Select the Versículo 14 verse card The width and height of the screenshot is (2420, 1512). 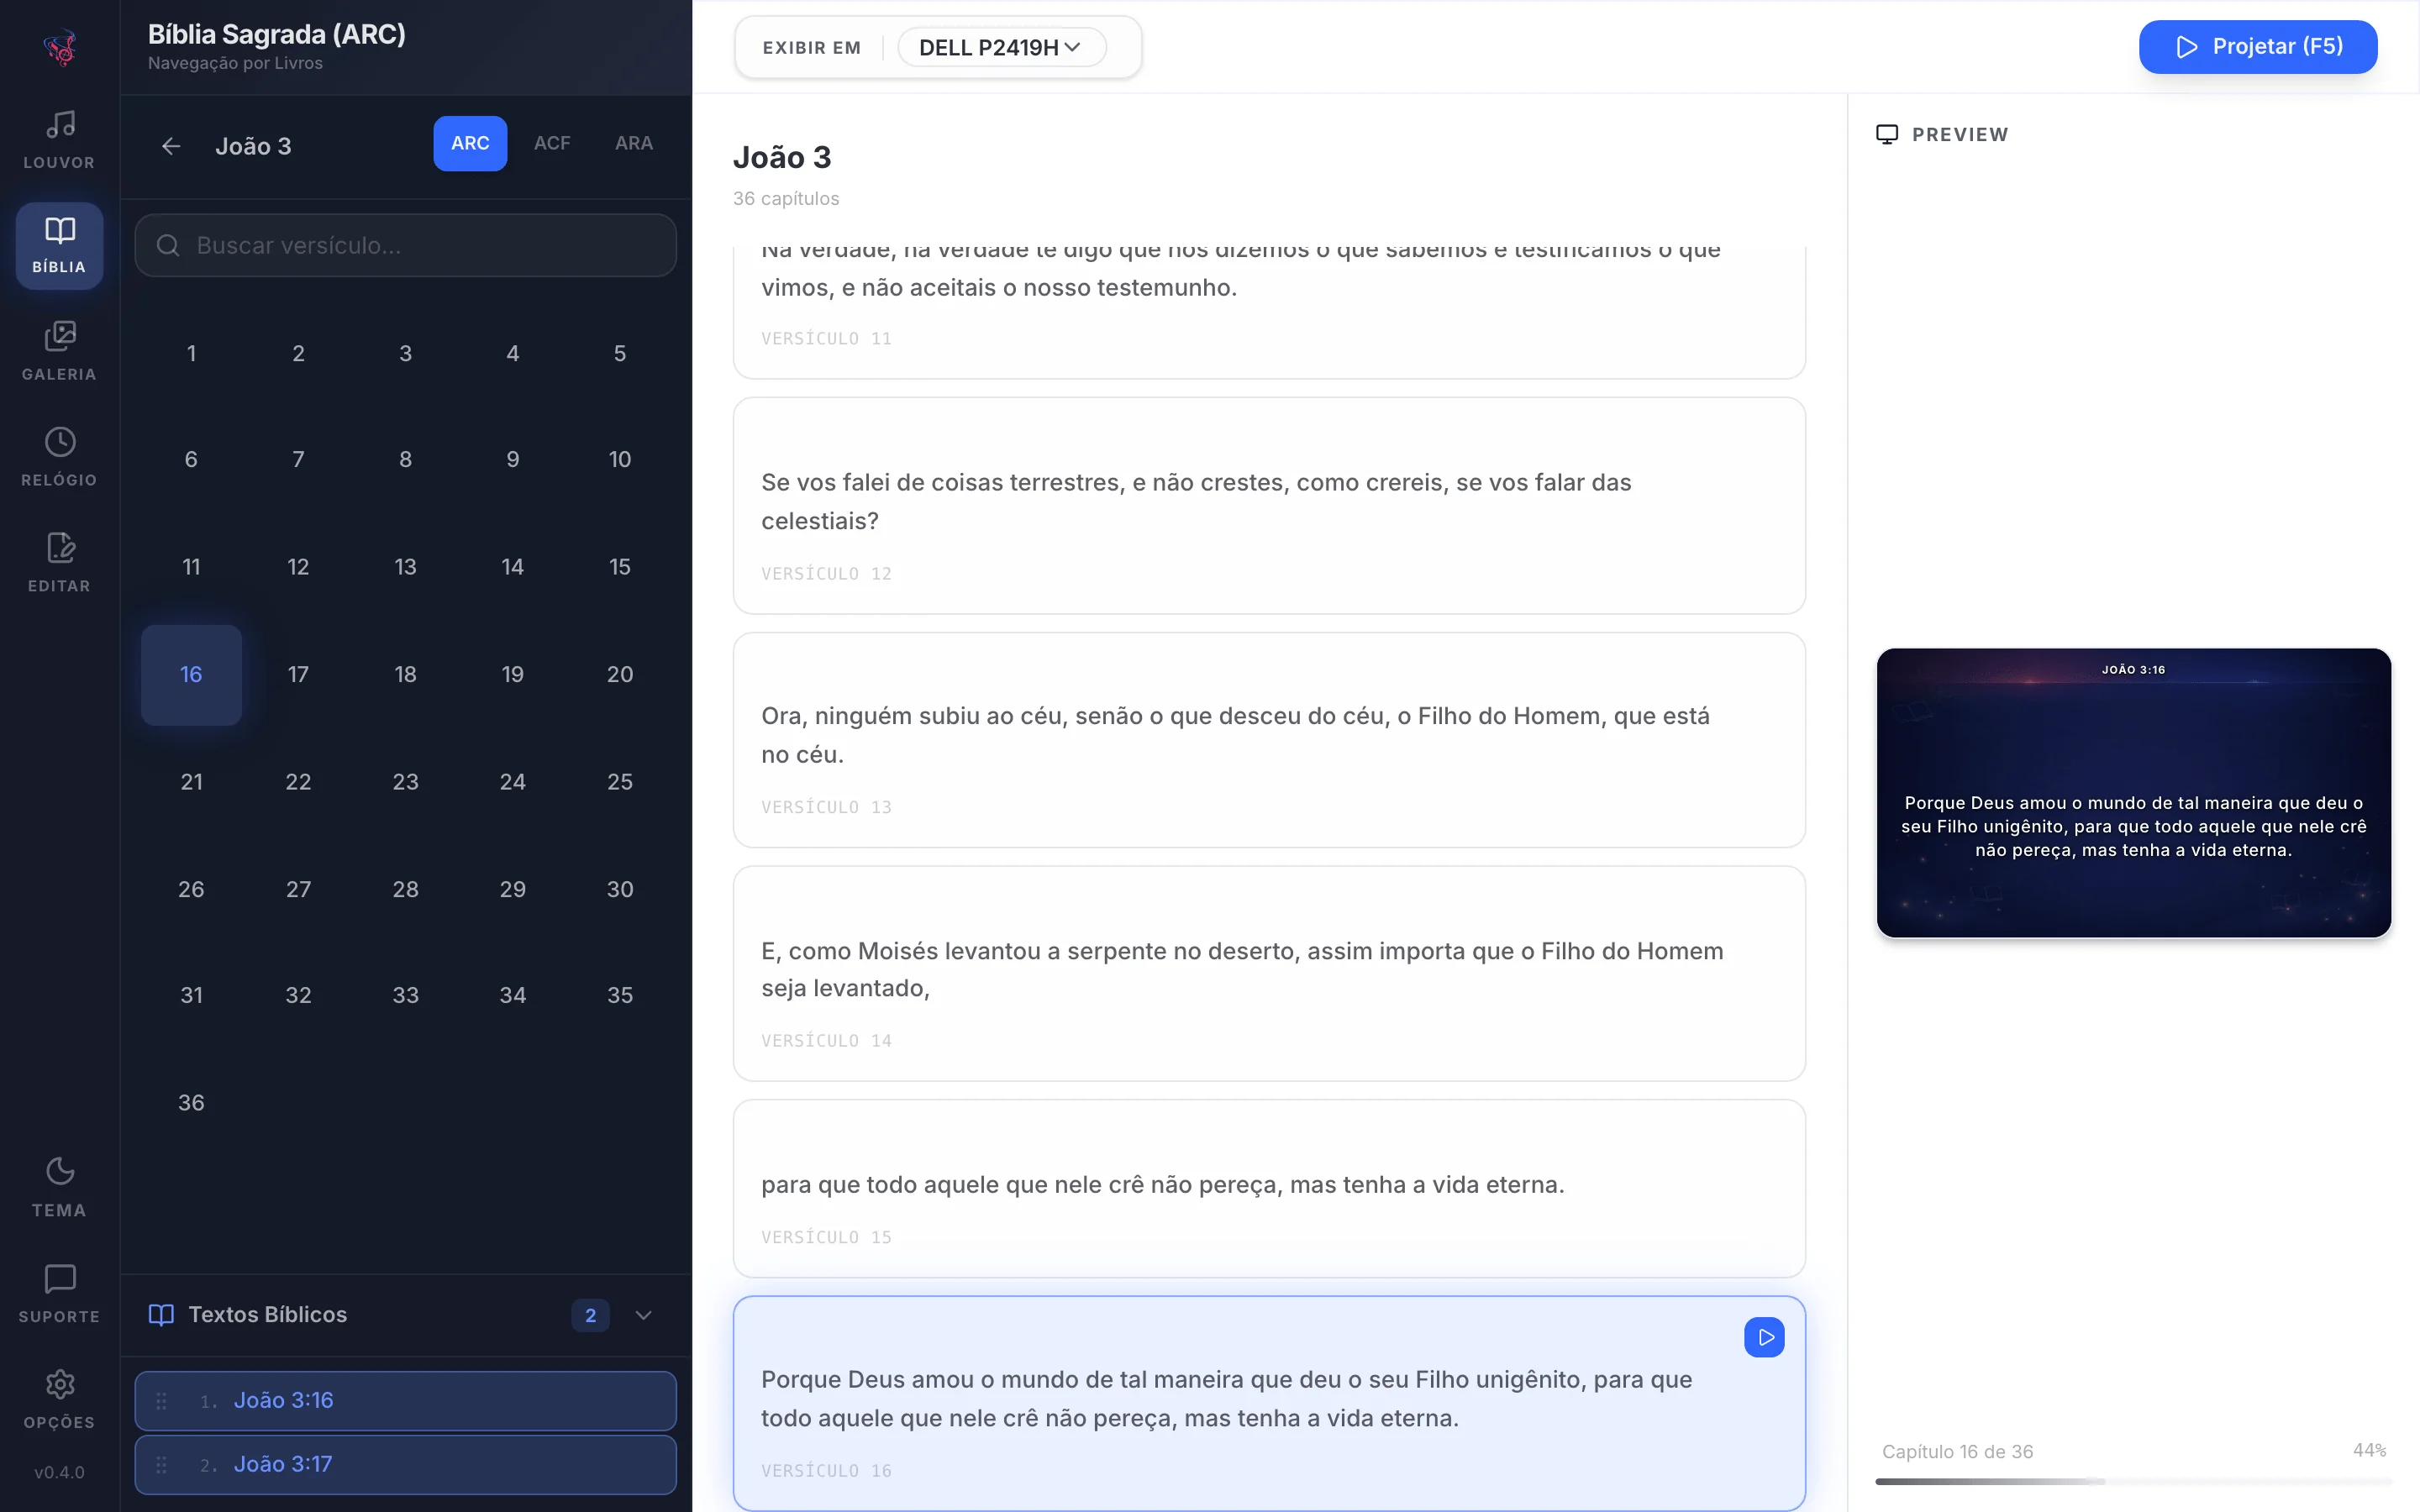tap(1269, 973)
